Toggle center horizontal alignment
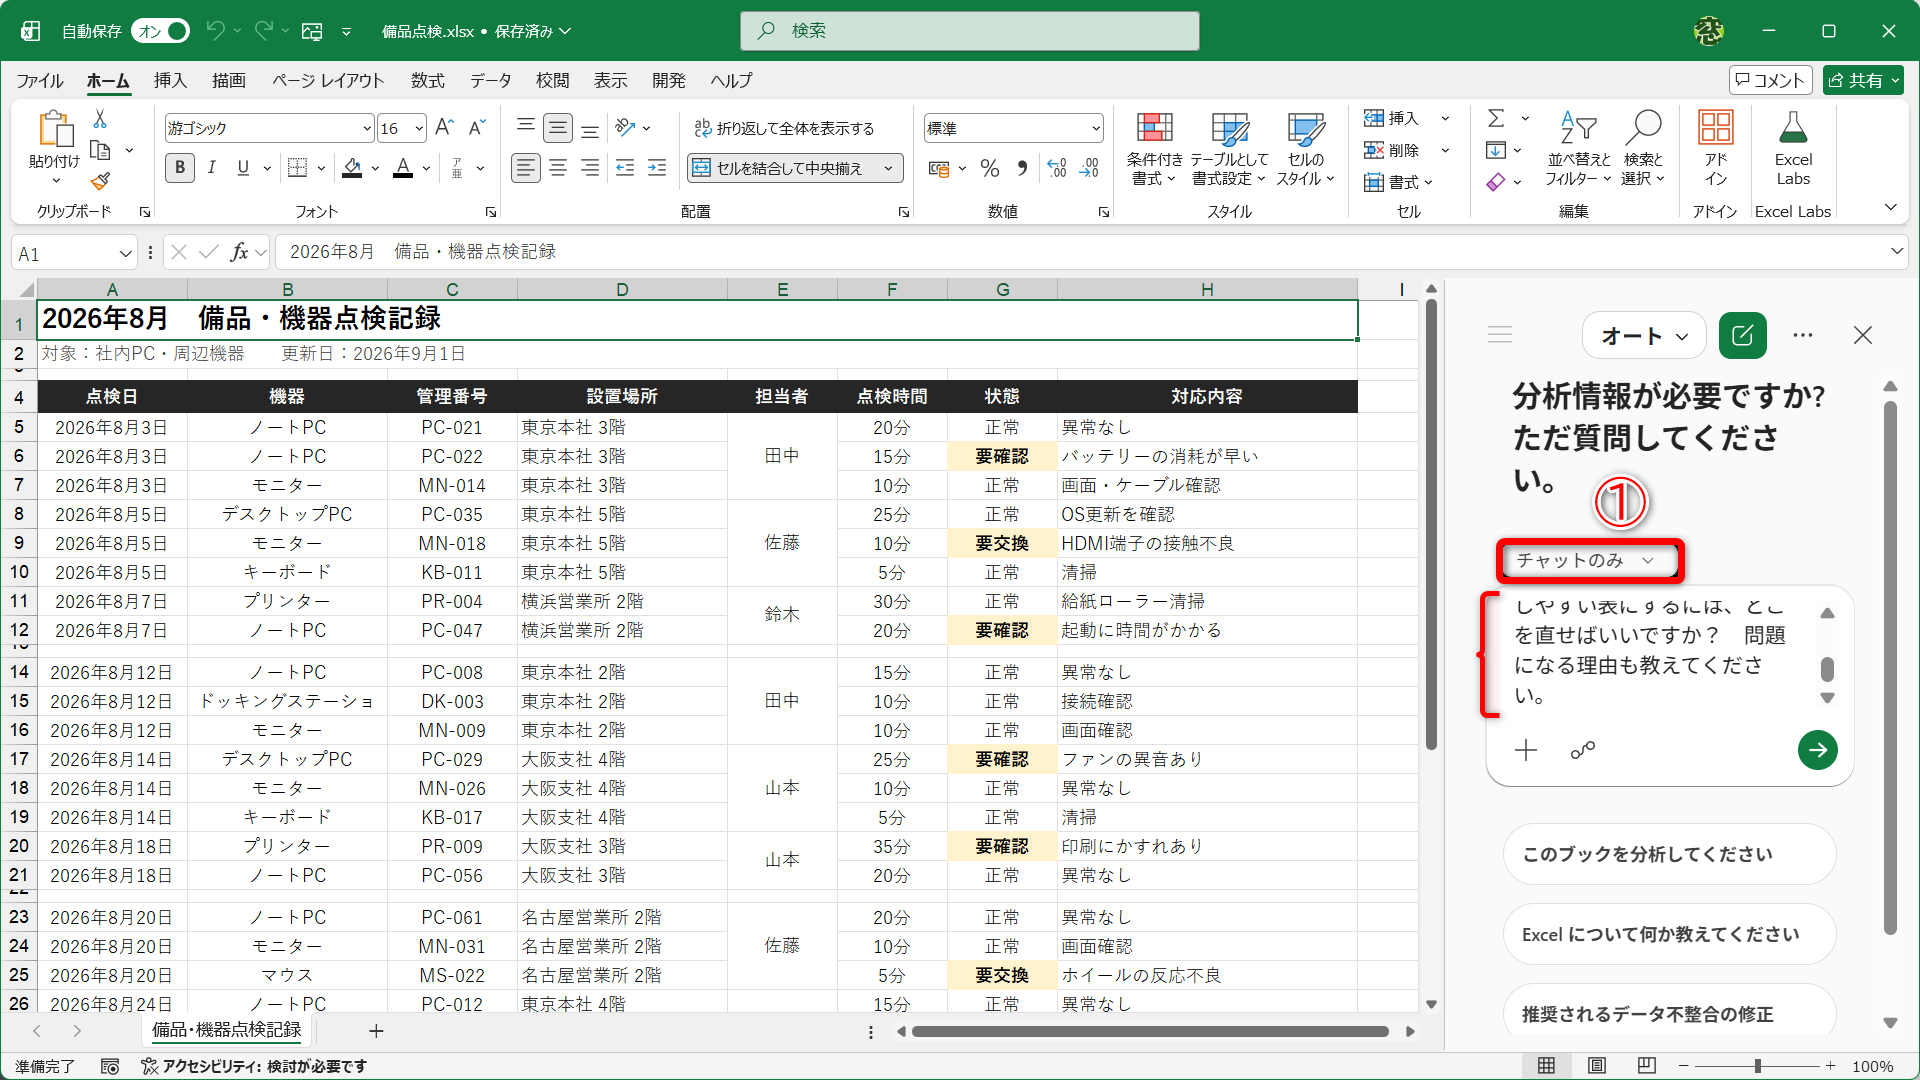Image resolution: width=1920 pixels, height=1080 pixels. 558,168
